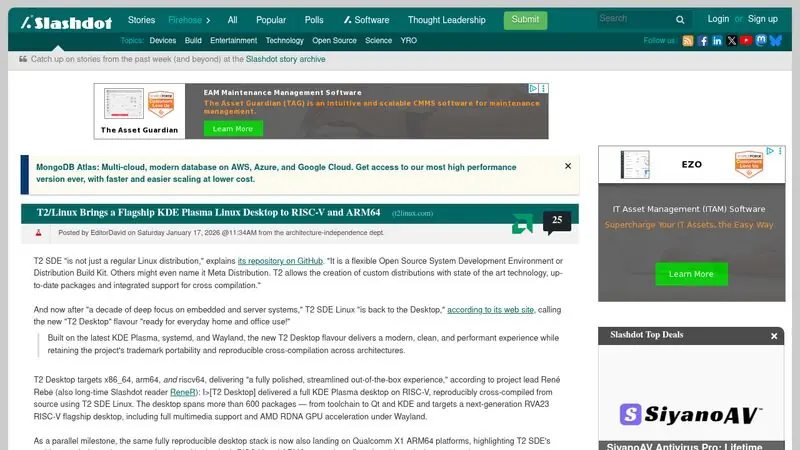The height and width of the screenshot is (450, 800).
Task: Open the Software section
Action: point(366,20)
